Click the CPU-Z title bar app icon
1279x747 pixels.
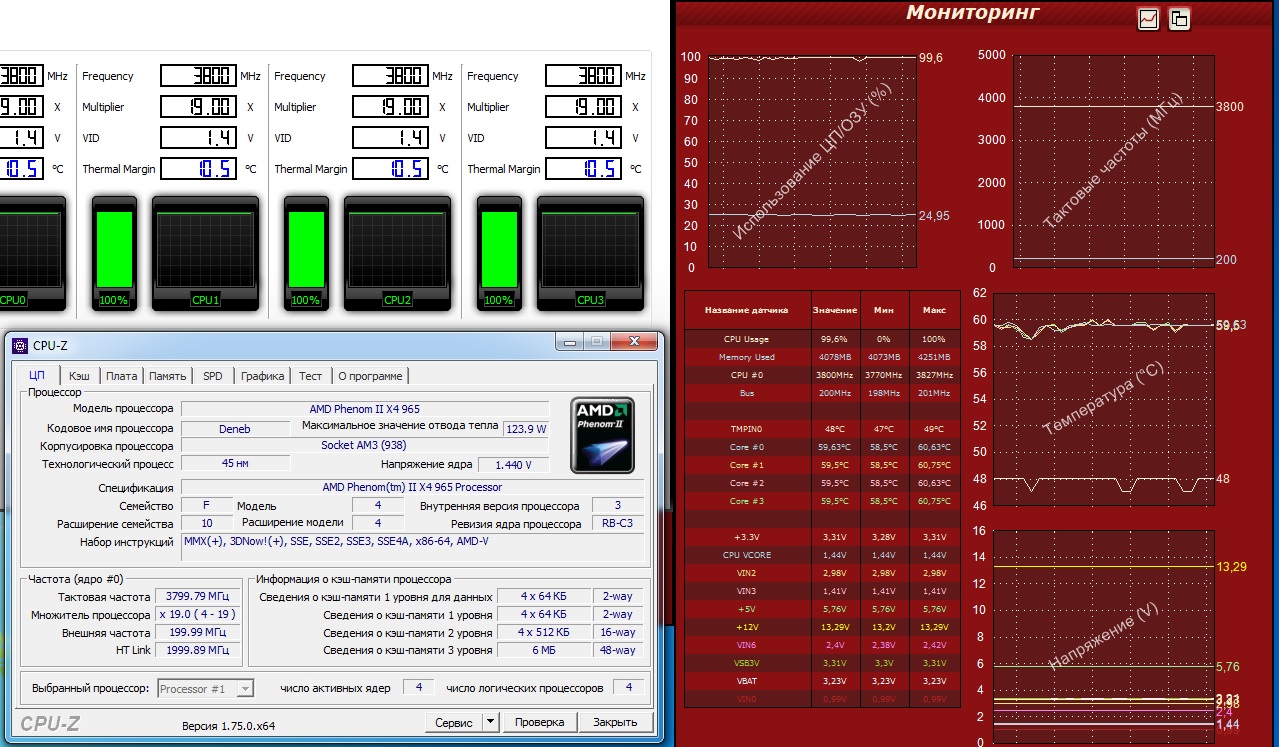(20, 346)
